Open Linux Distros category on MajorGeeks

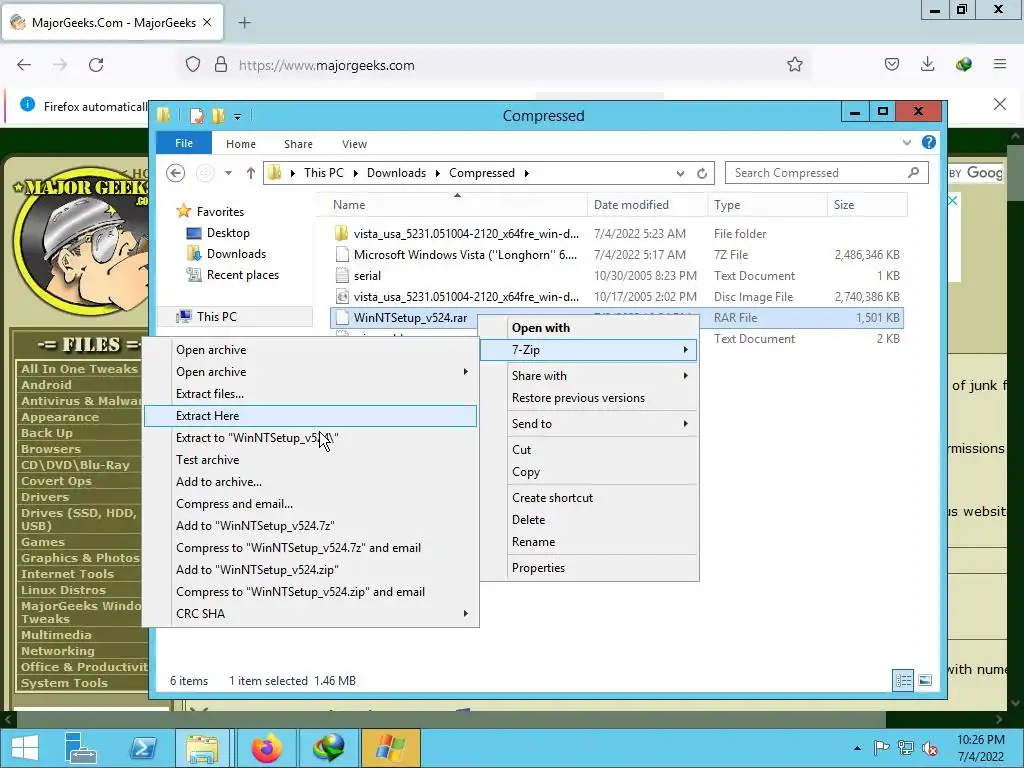(63, 590)
